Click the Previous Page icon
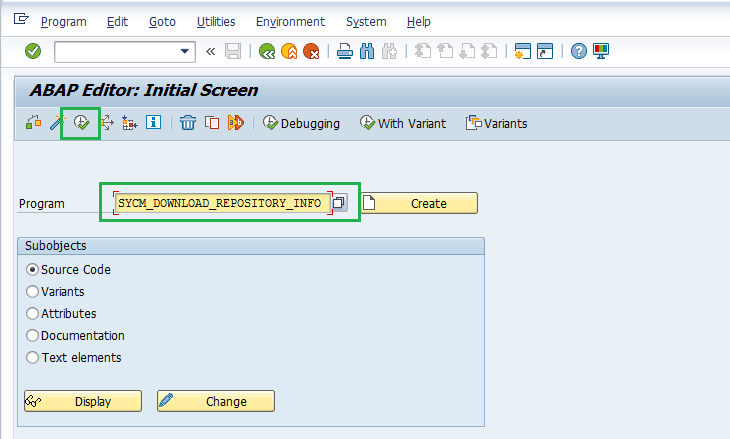The height and width of the screenshot is (439, 730). pyautogui.click(x=445, y=51)
